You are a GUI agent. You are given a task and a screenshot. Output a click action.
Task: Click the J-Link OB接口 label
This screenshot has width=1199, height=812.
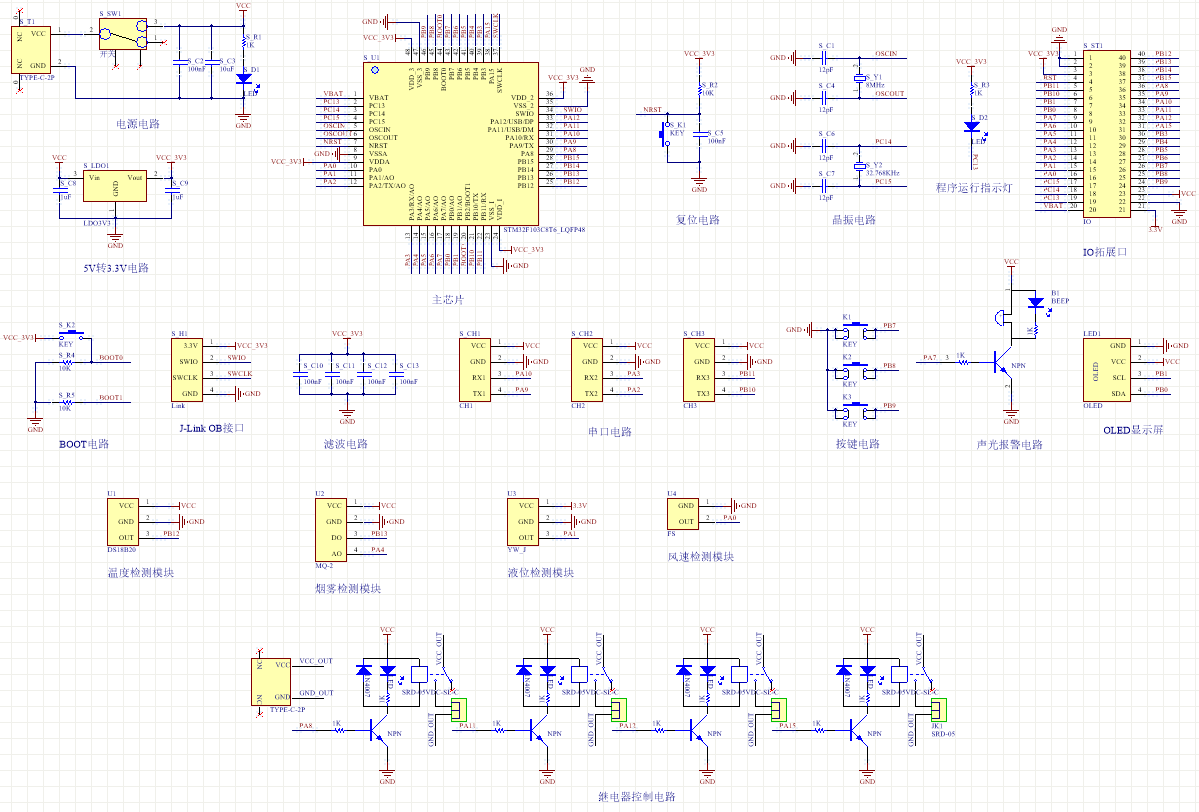pyautogui.click(x=212, y=427)
